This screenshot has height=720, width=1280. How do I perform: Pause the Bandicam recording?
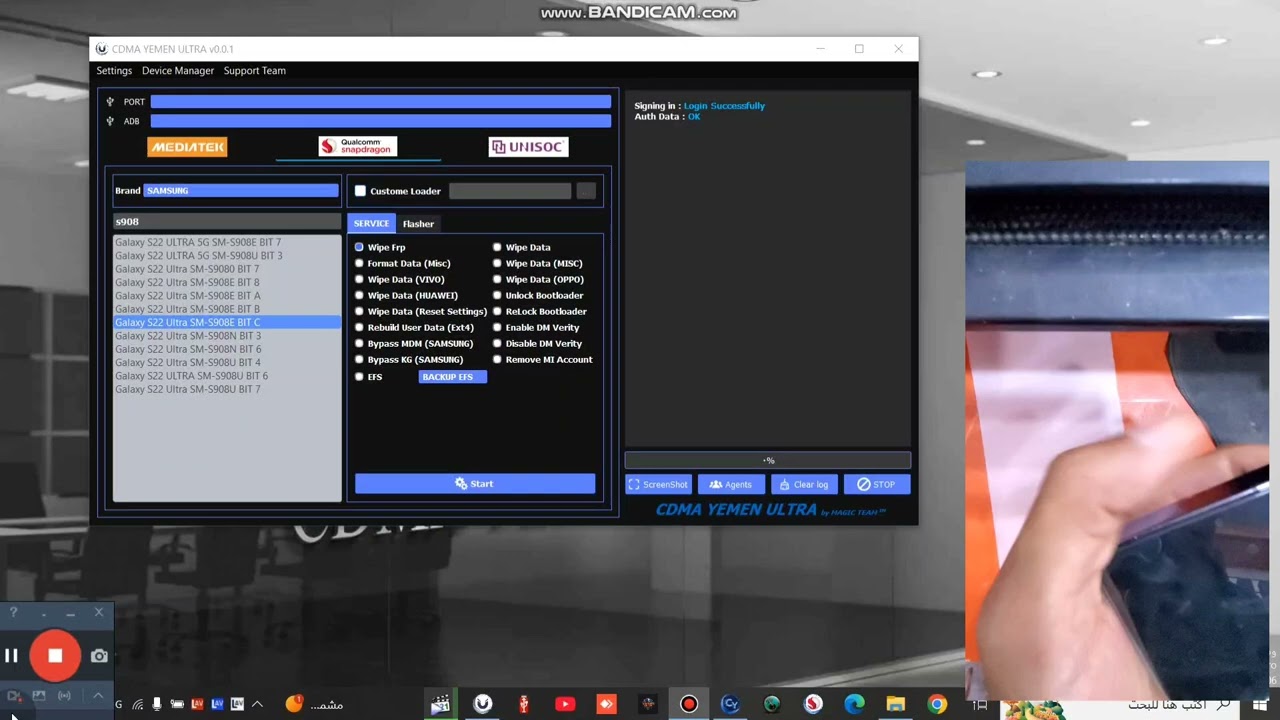[11, 656]
